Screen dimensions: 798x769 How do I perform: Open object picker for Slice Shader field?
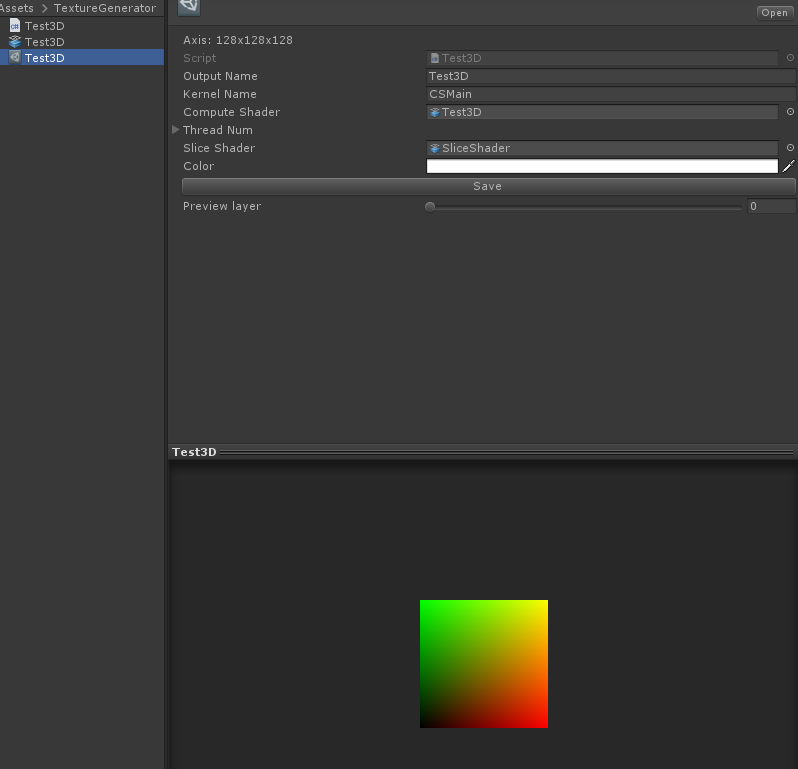tap(790, 148)
